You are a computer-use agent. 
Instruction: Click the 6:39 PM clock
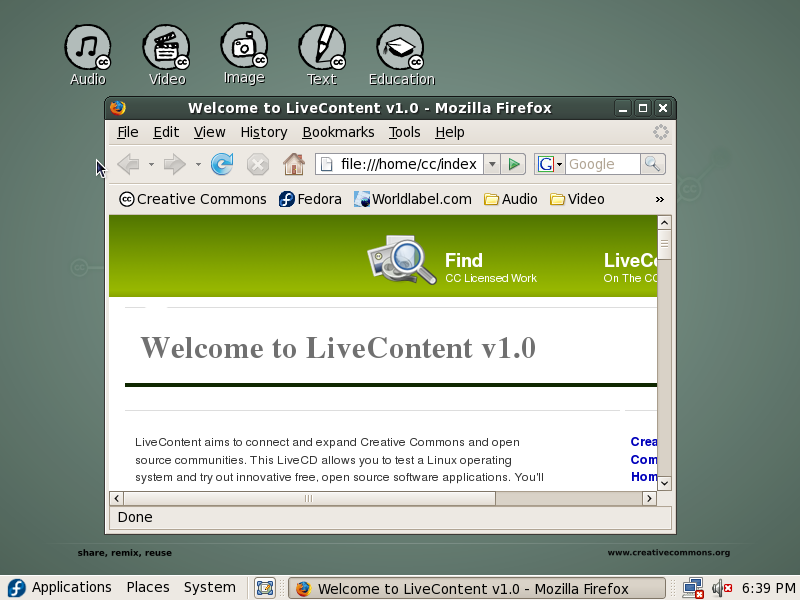(768, 588)
